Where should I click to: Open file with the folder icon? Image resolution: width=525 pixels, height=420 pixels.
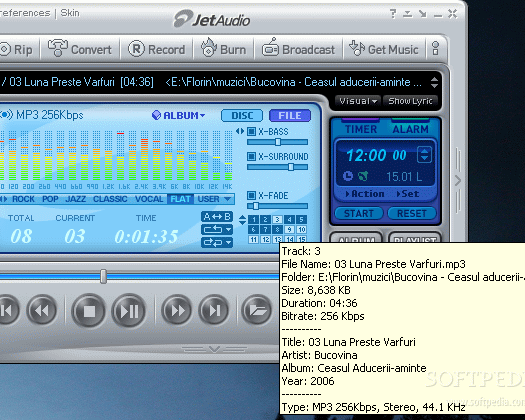point(257,310)
